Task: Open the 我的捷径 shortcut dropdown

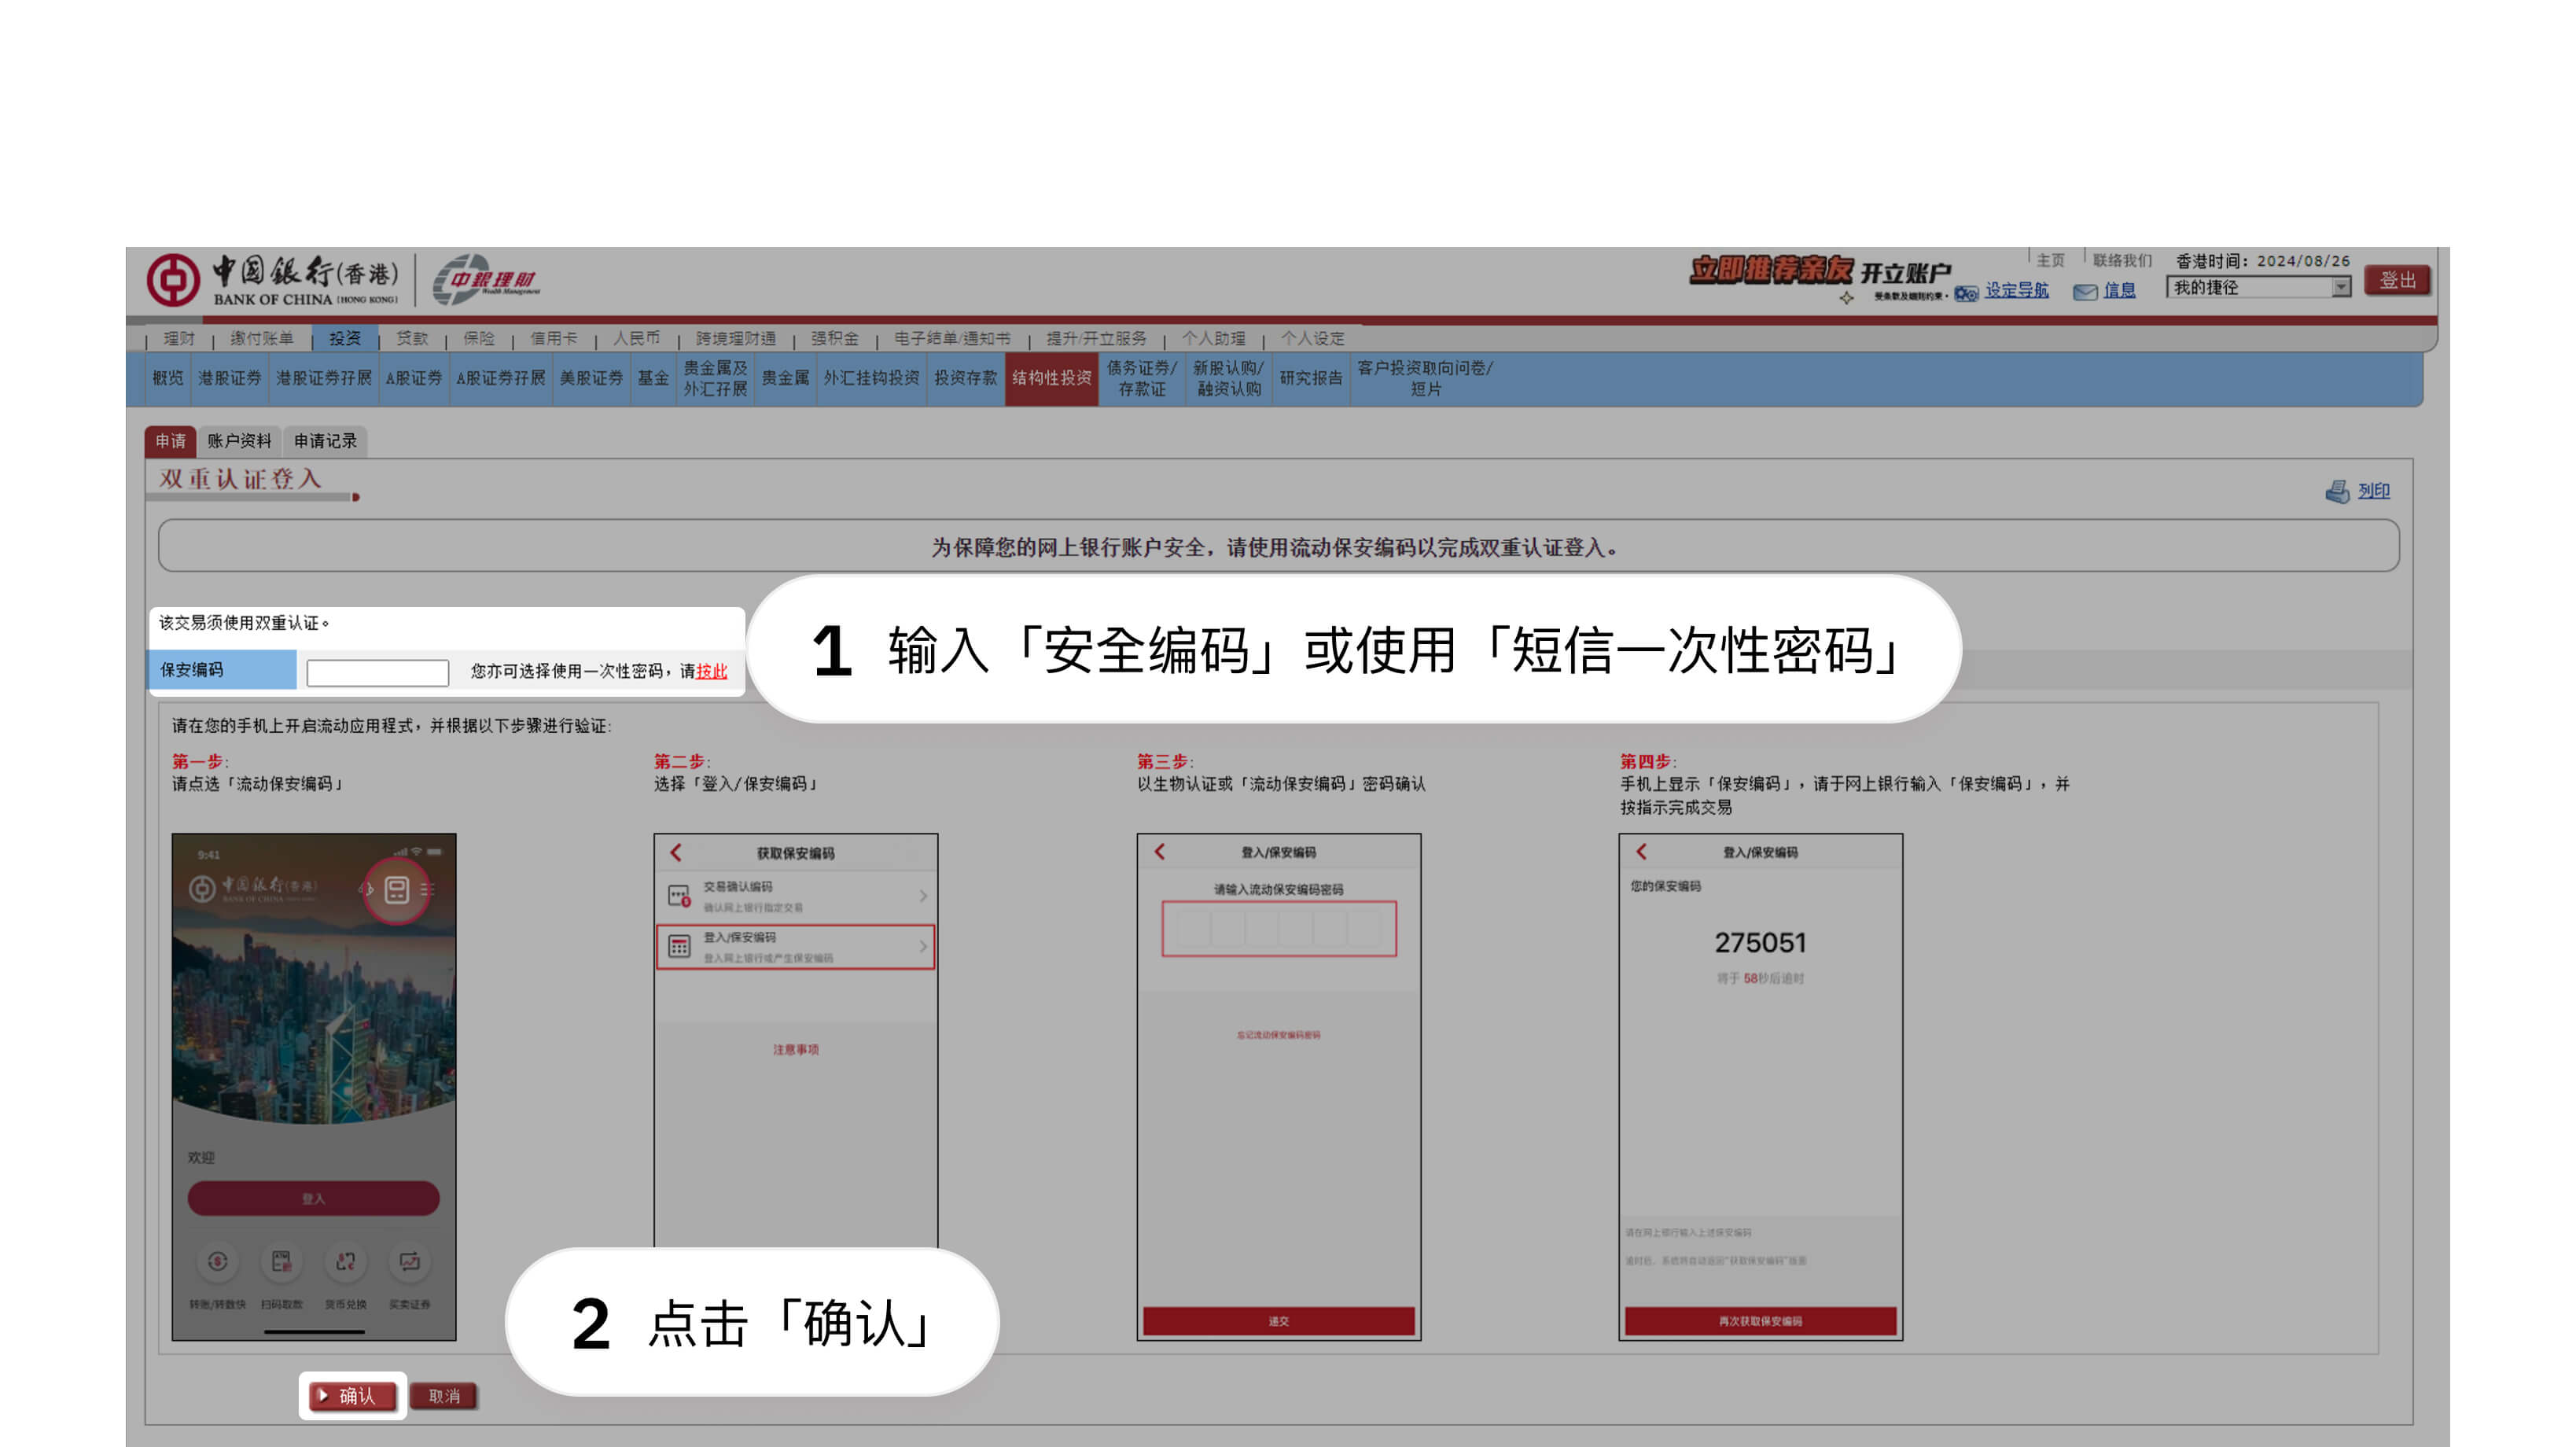Action: (2258, 288)
